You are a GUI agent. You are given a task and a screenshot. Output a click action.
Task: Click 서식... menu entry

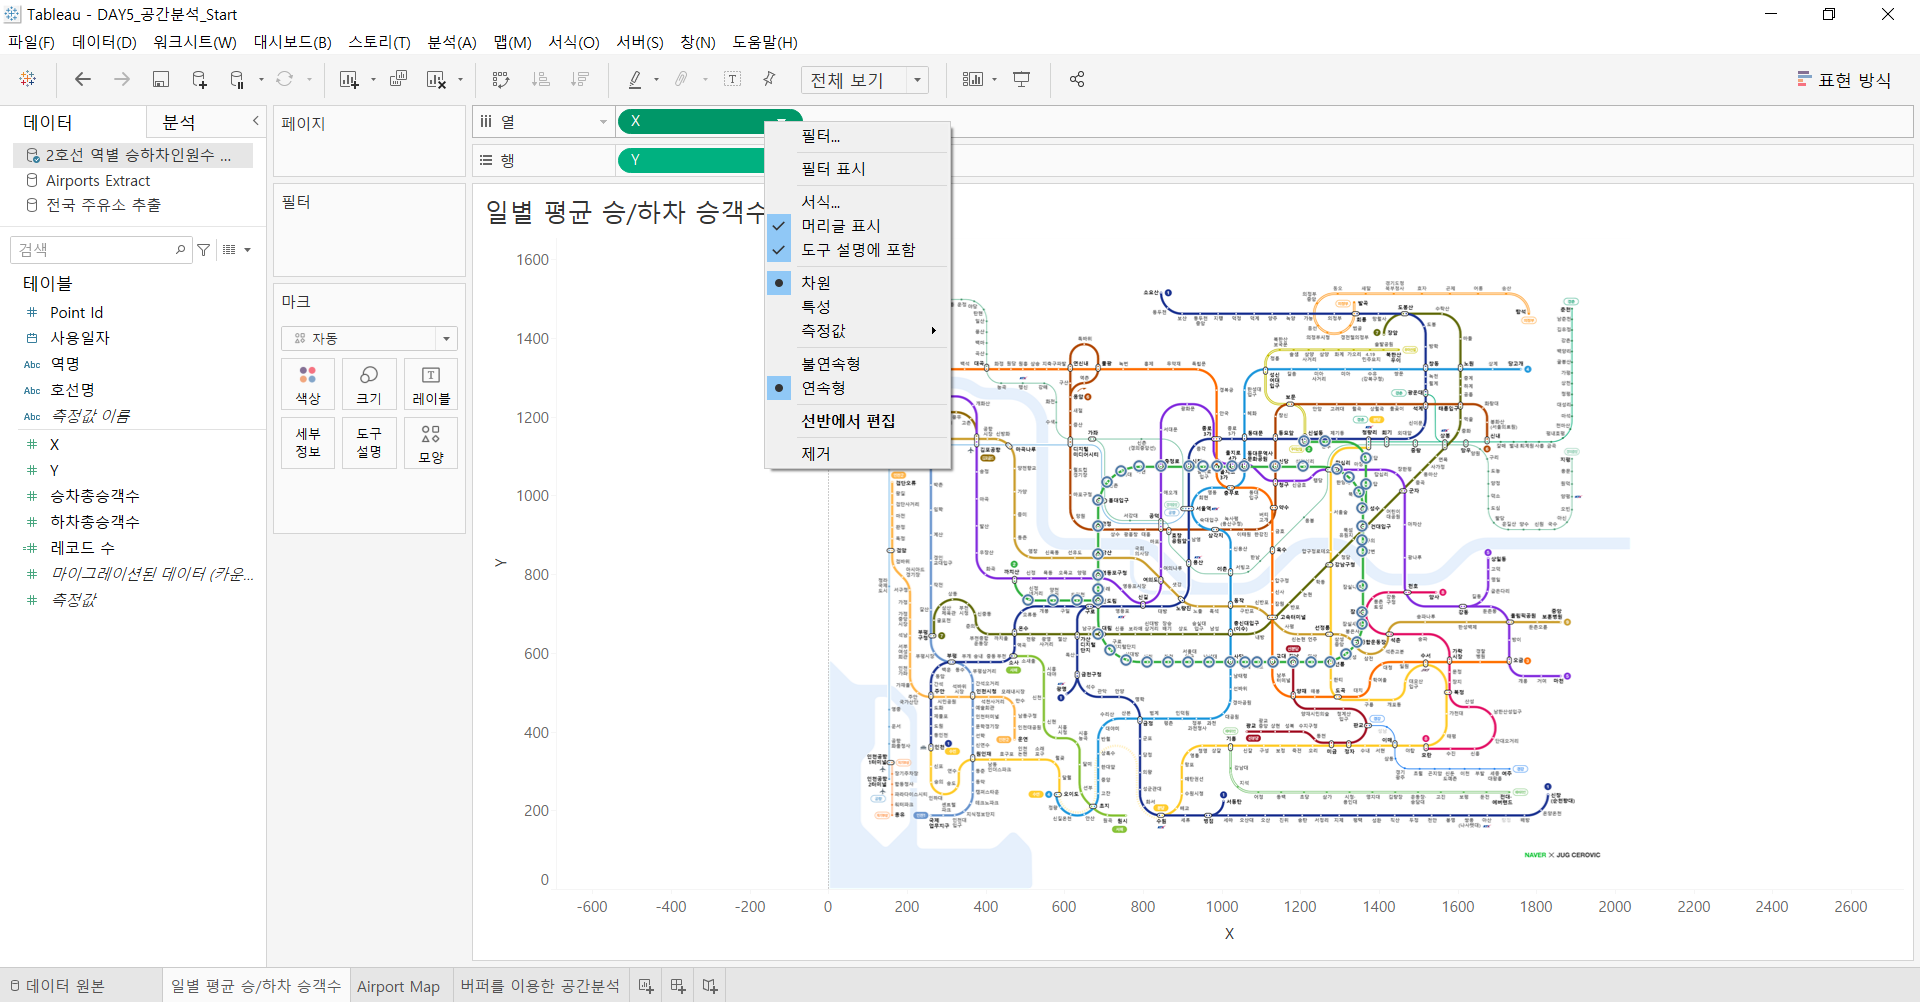pos(857,202)
